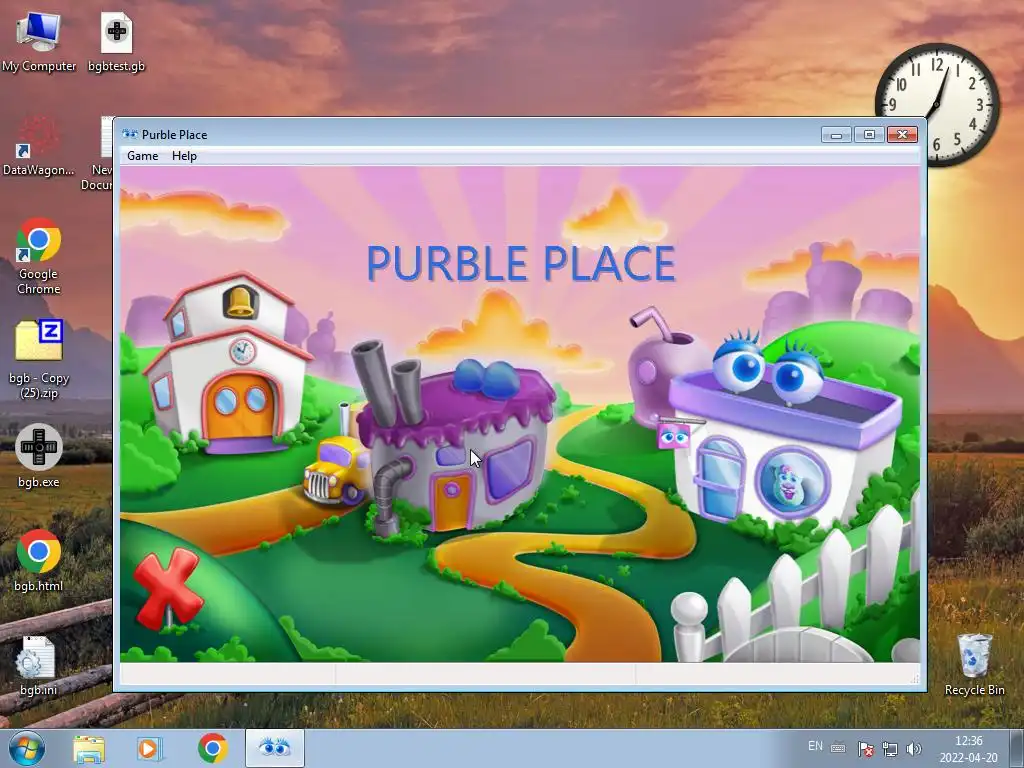Click the red X exit sign

point(167,588)
